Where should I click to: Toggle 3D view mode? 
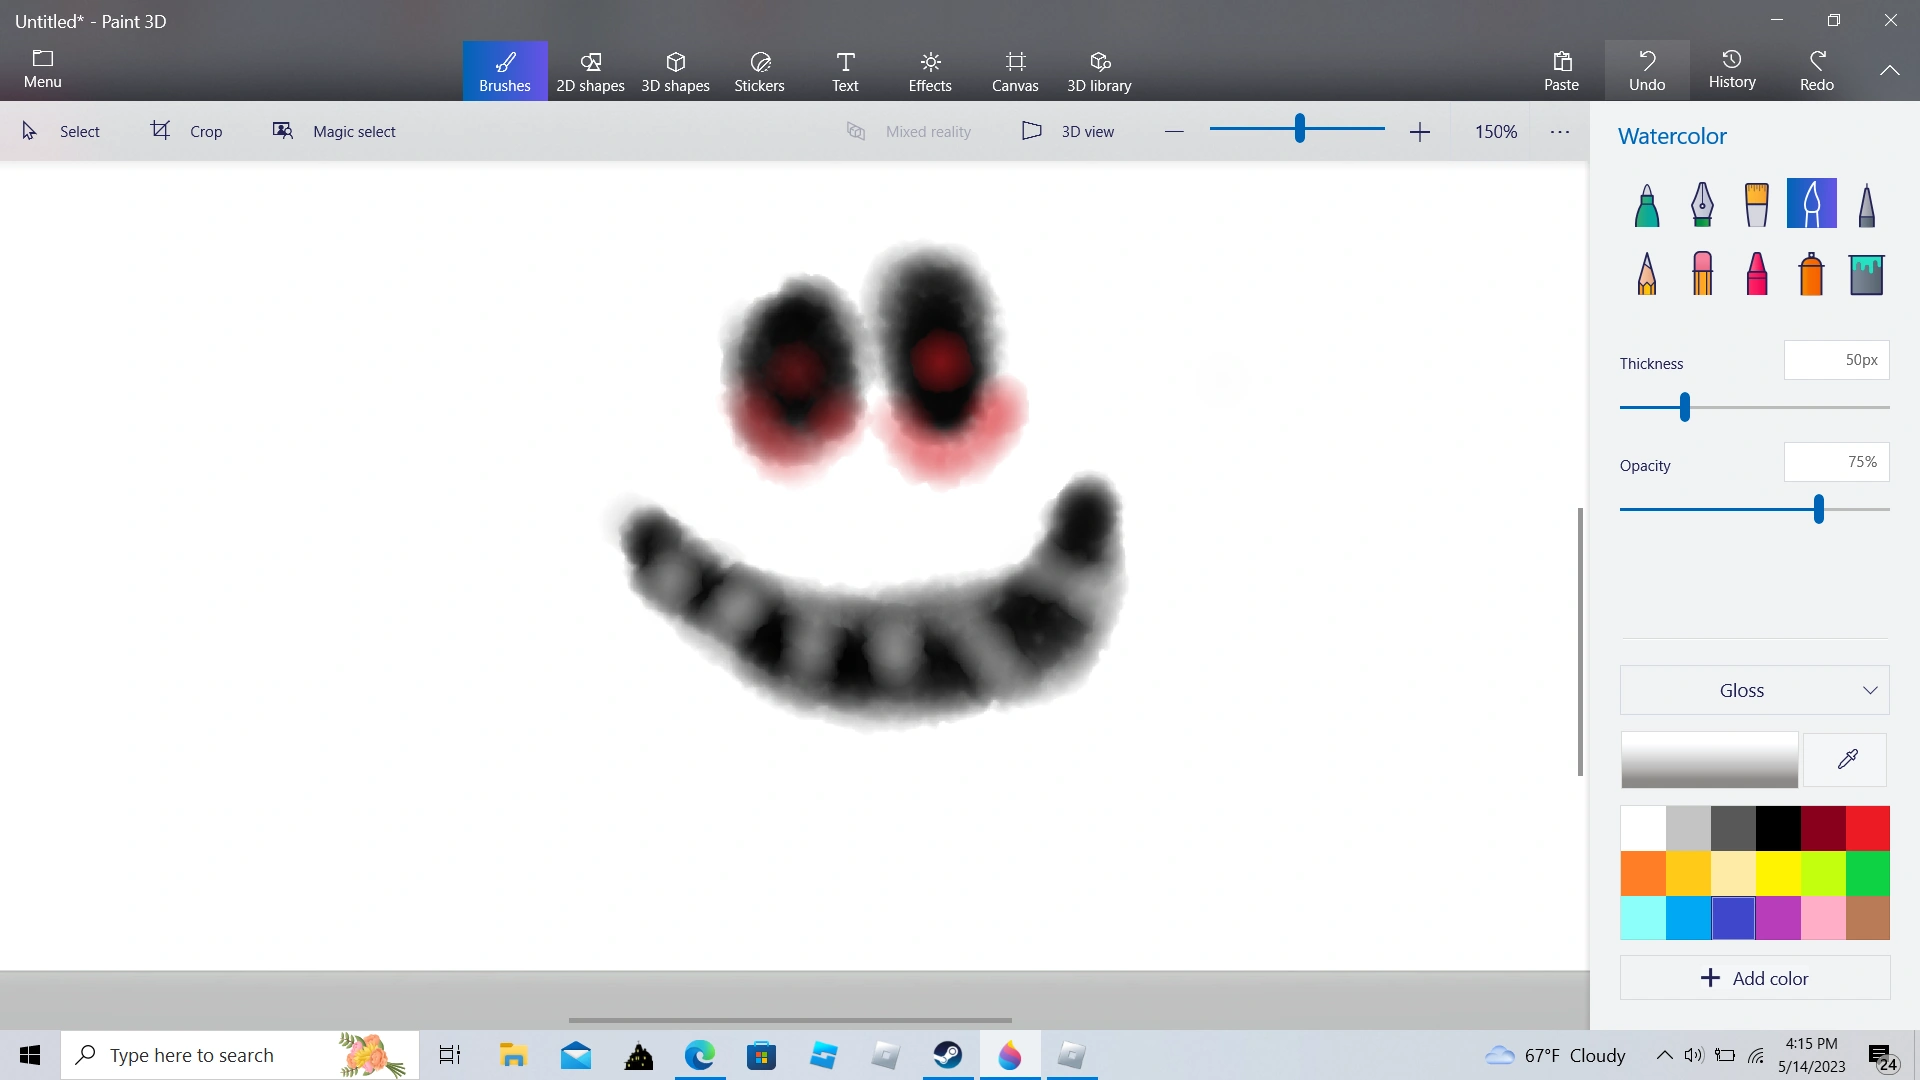[1068, 131]
